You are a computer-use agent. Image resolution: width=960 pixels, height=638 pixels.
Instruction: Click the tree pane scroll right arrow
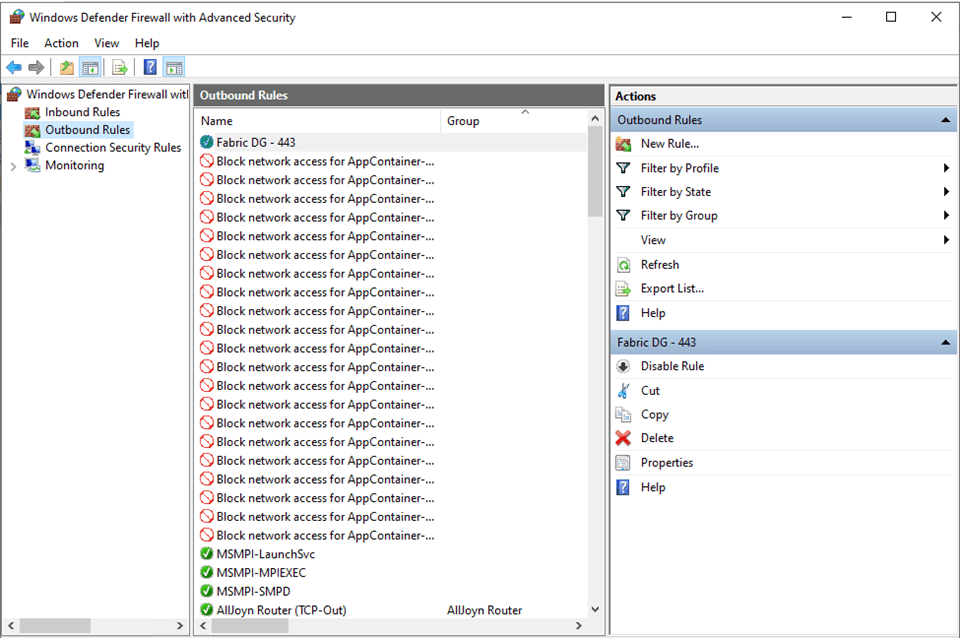pos(180,626)
